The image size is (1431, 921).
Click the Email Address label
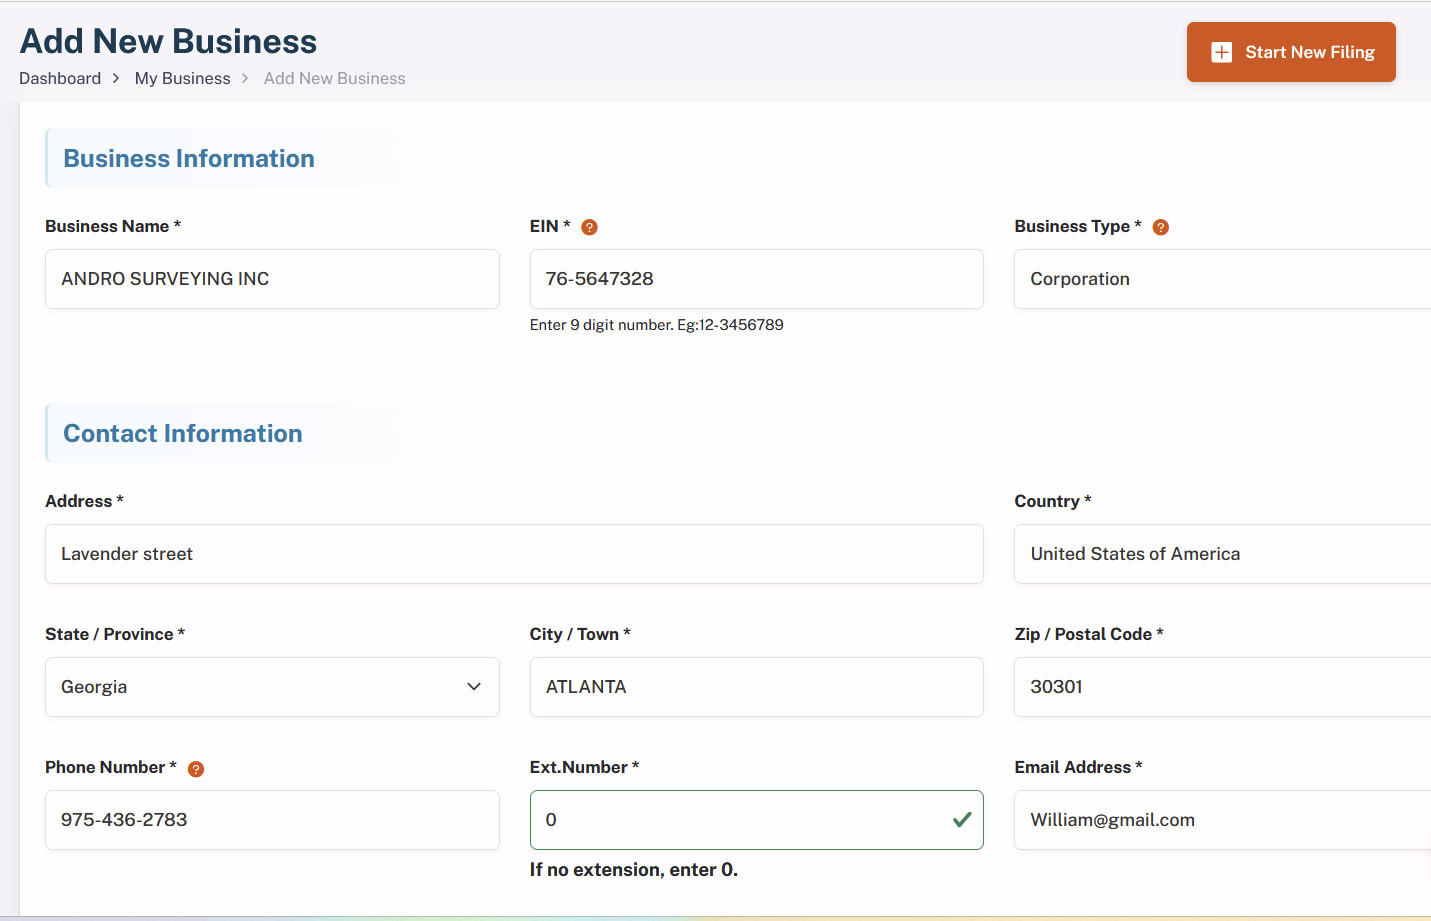[1078, 767]
